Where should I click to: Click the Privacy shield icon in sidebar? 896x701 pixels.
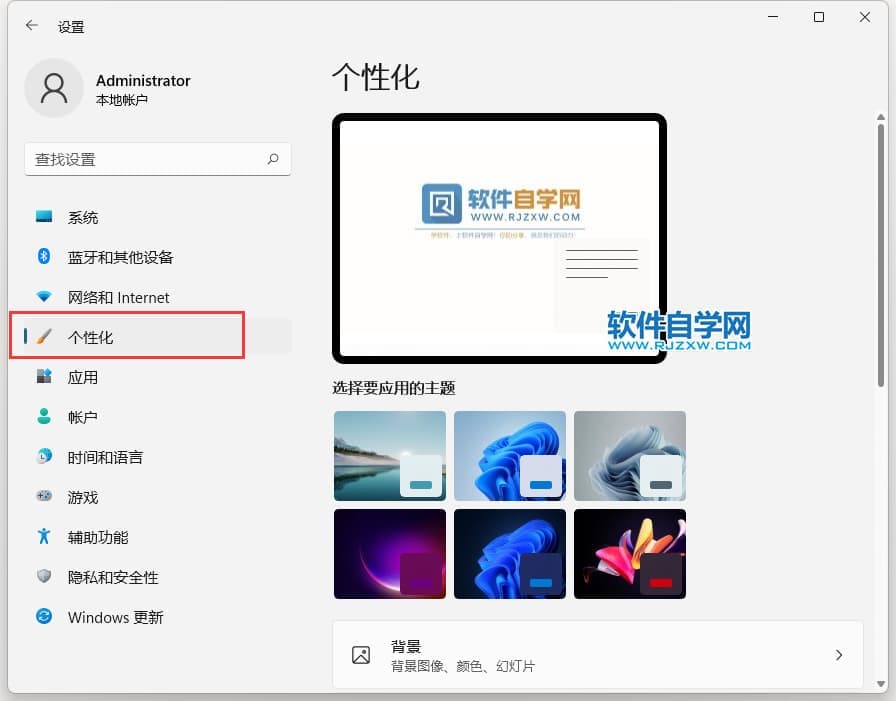pyautogui.click(x=44, y=577)
